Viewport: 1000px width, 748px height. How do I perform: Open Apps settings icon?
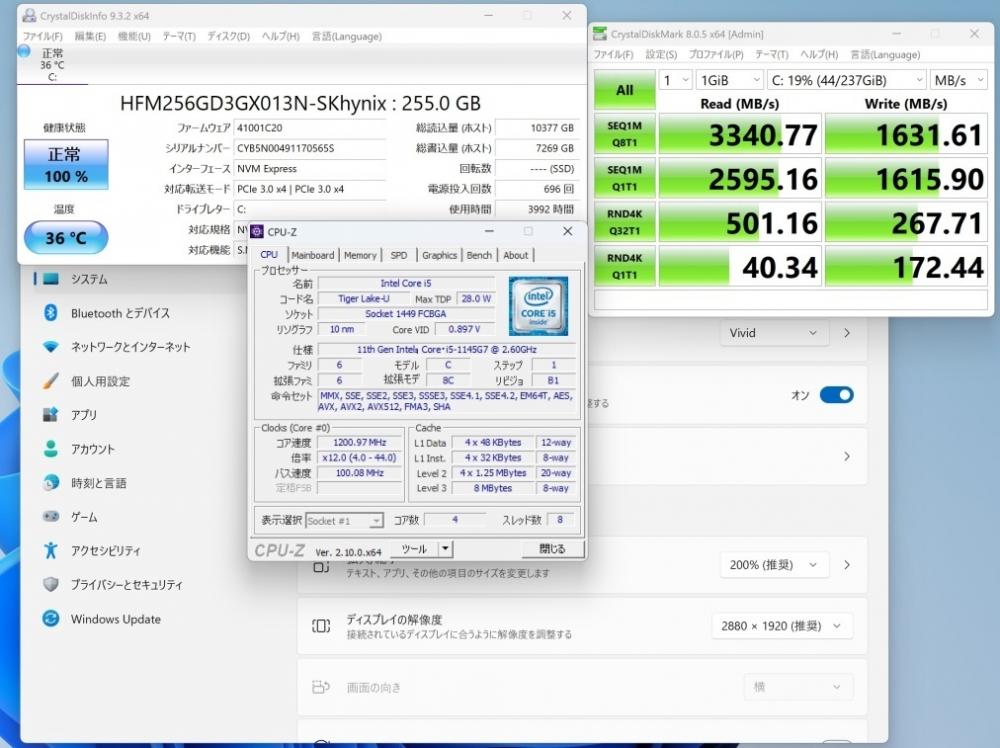point(50,414)
